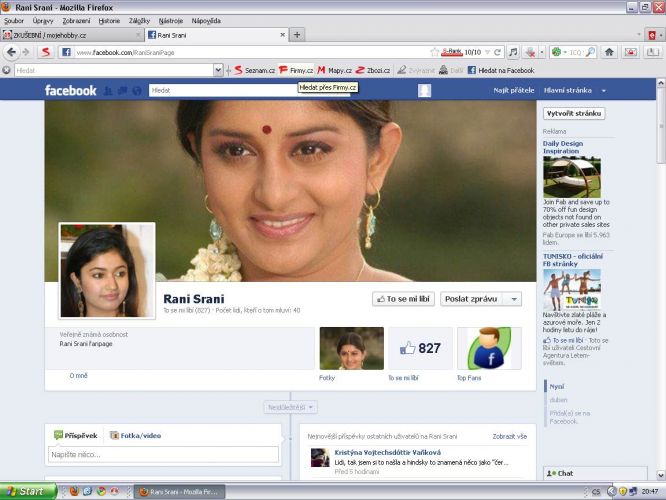This screenshot has width=666, height=500.
Task: Open the Záložky menu
Action: point(139,21)
